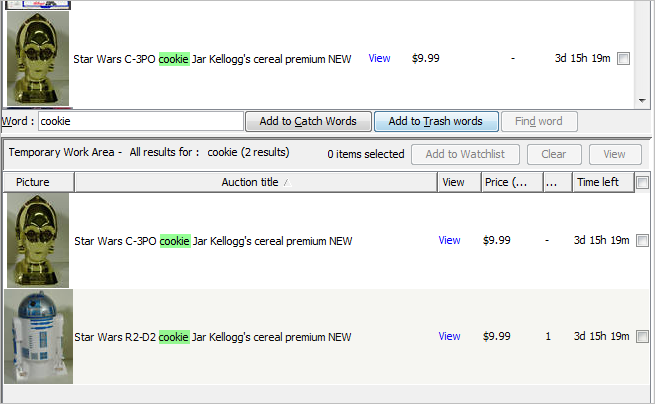
Task: Sort by Time left column header
Action: point(603,182)
